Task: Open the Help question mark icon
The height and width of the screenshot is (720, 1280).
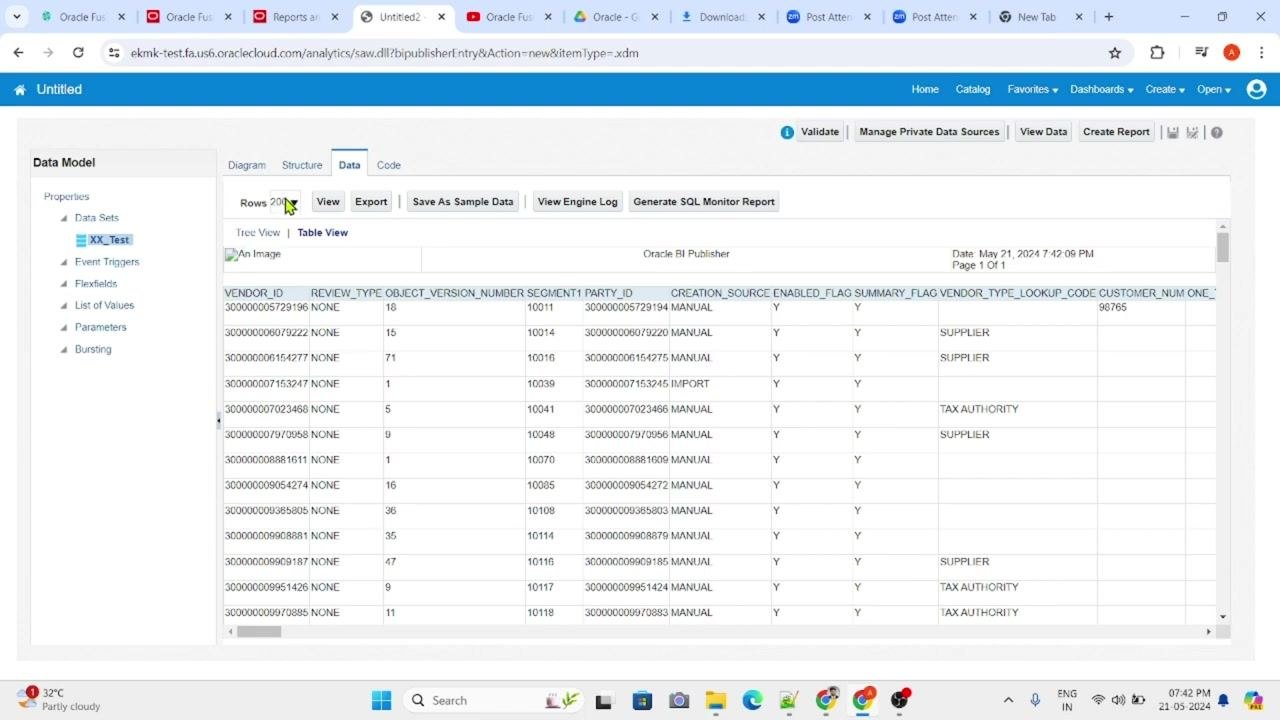Action: click(1217, 132)
